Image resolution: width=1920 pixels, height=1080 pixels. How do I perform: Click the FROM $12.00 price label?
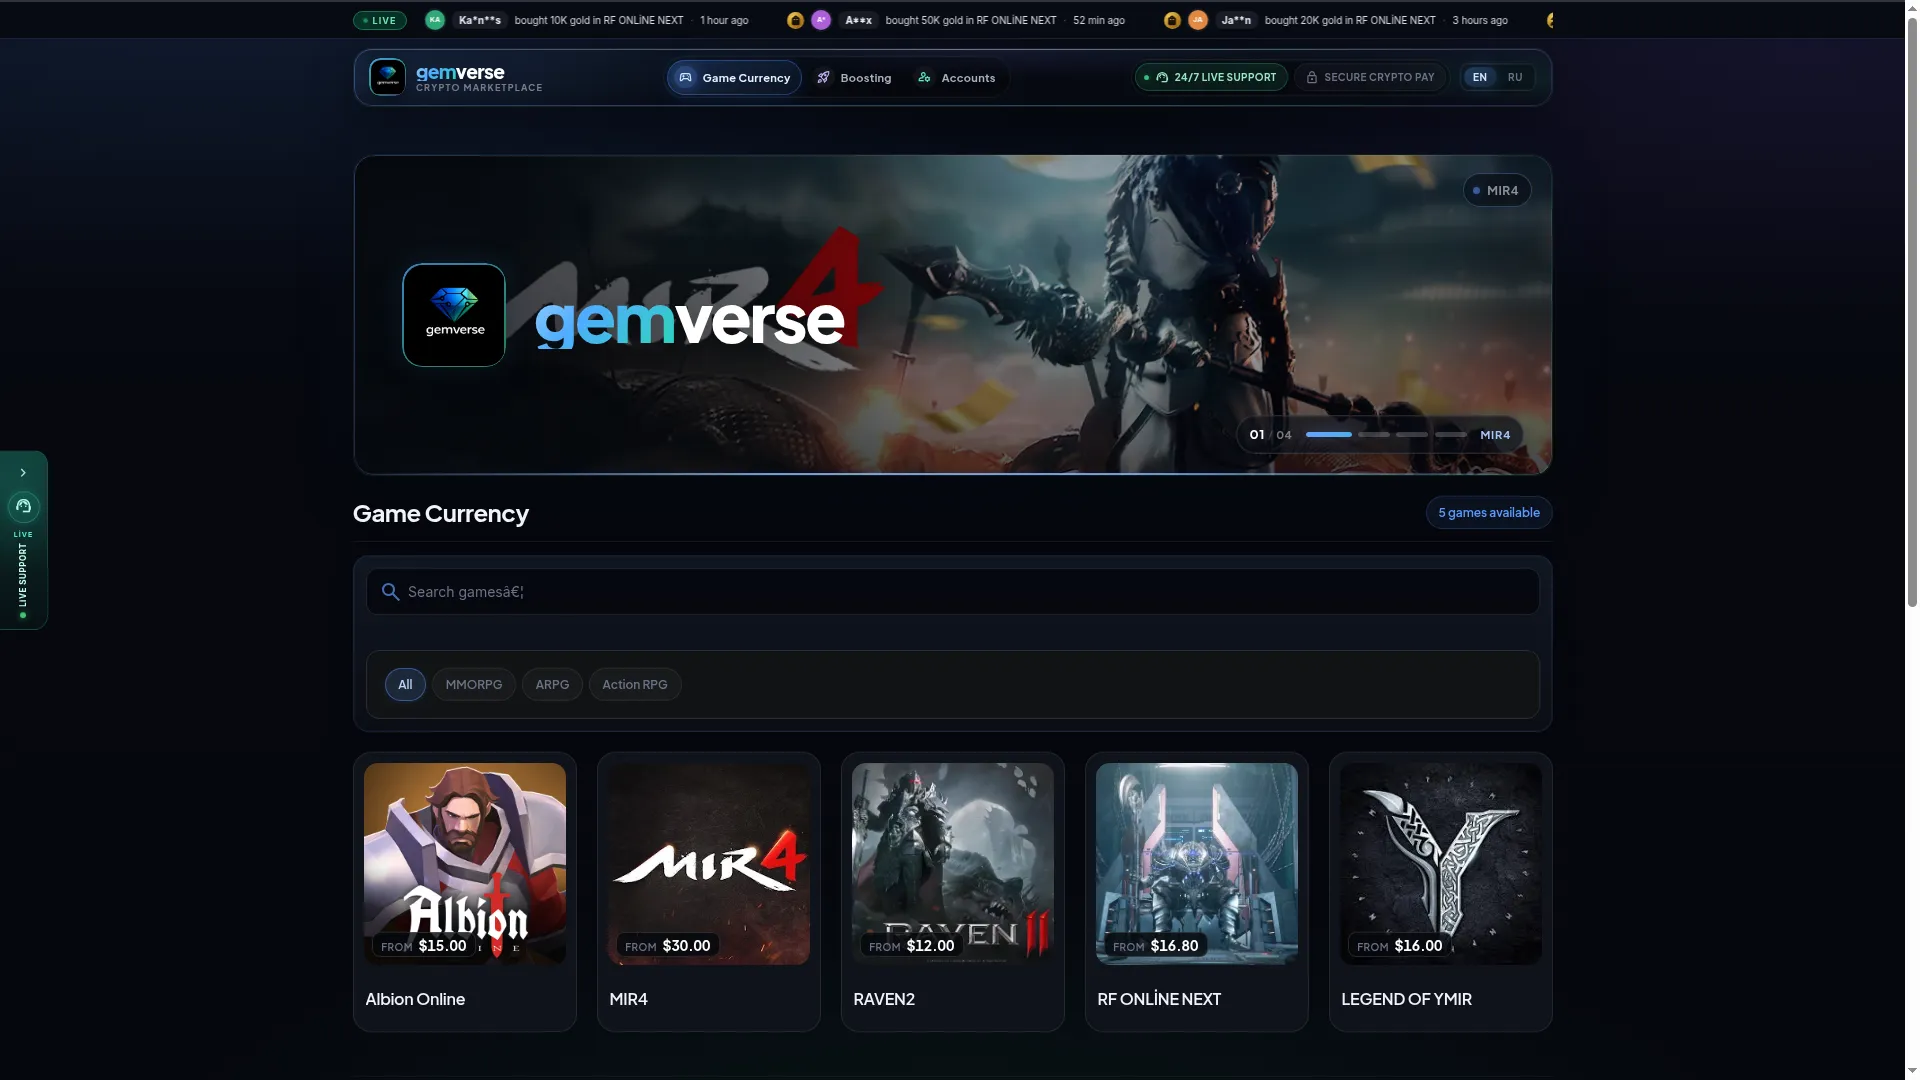pyautogui.click(x=912, y=946)
